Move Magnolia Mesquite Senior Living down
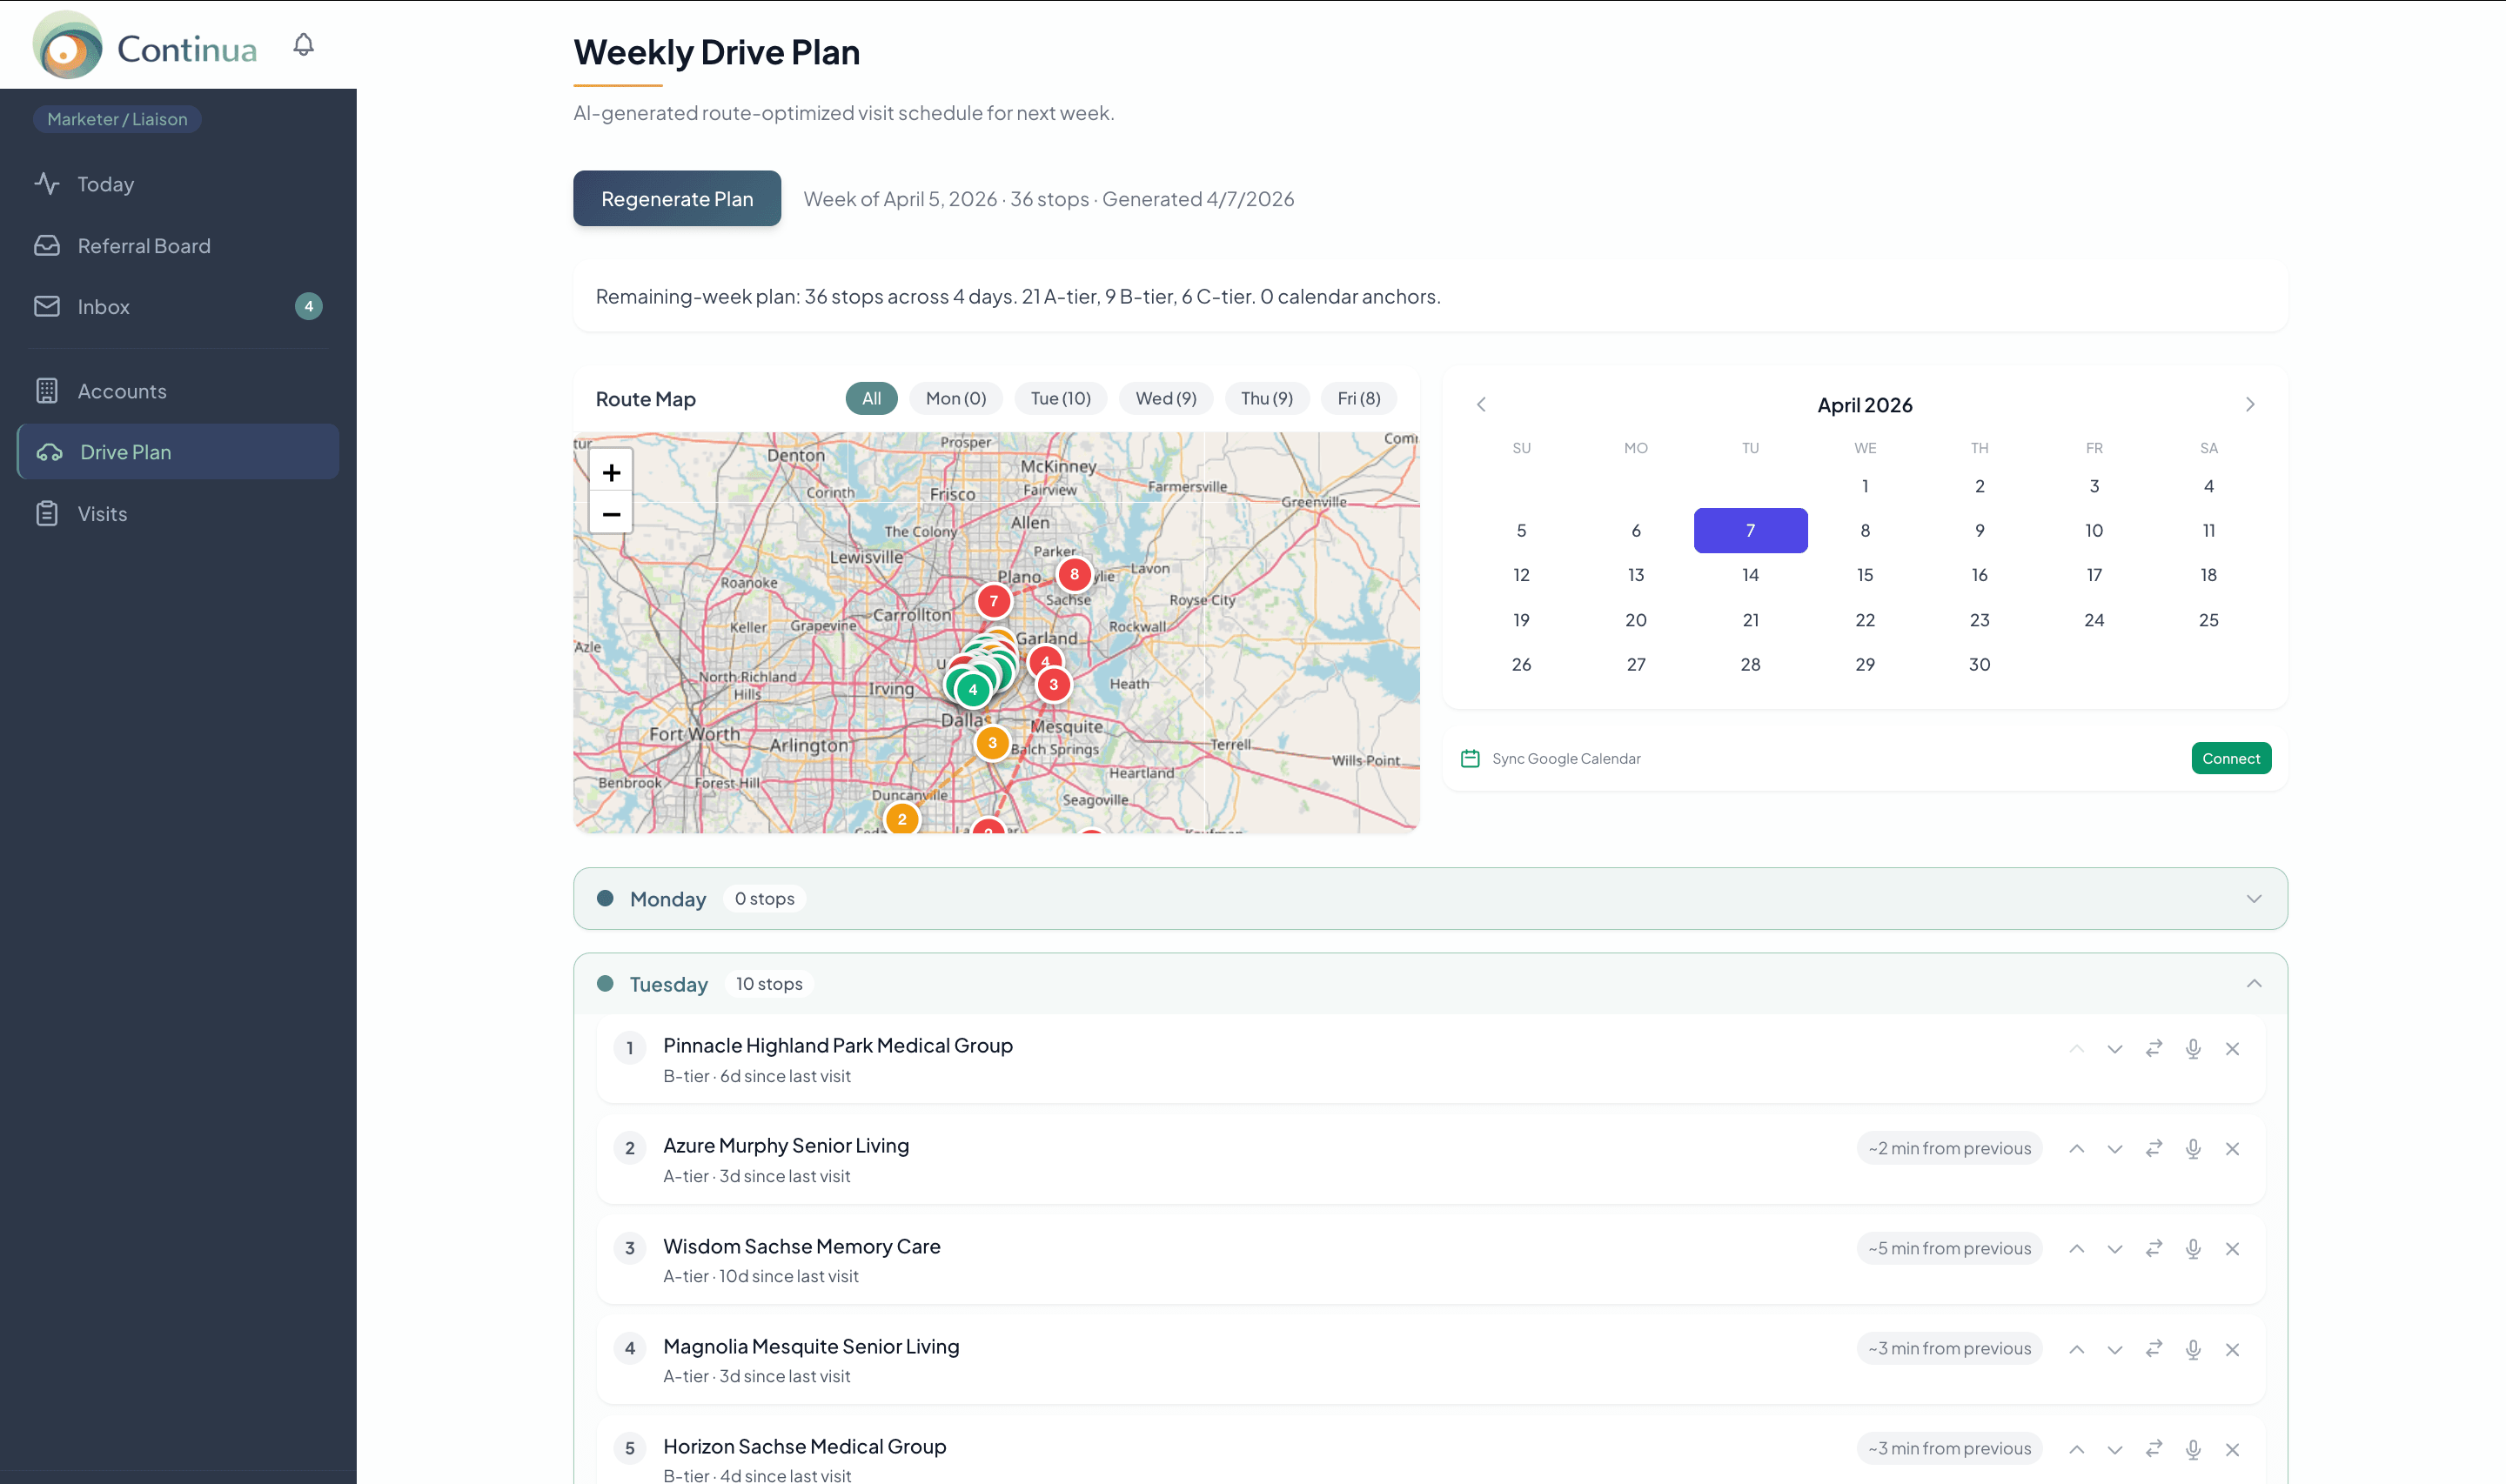The width and height of the screenshot is (2506, 1484). click(x=2115, y=1348)
